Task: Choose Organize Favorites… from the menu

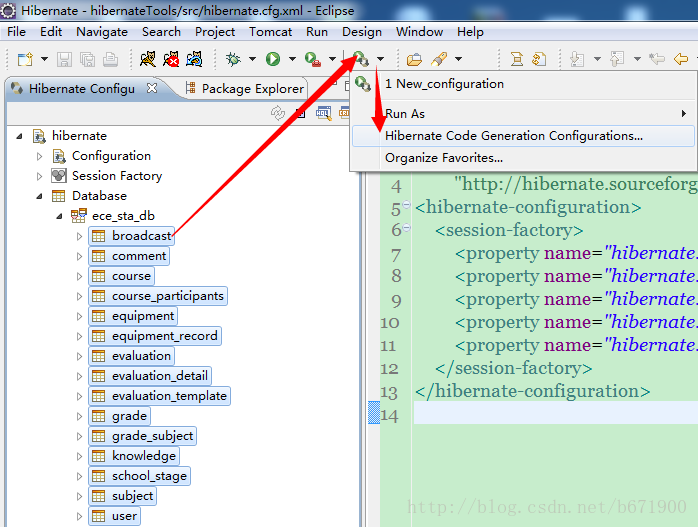Action: [524, 158]
